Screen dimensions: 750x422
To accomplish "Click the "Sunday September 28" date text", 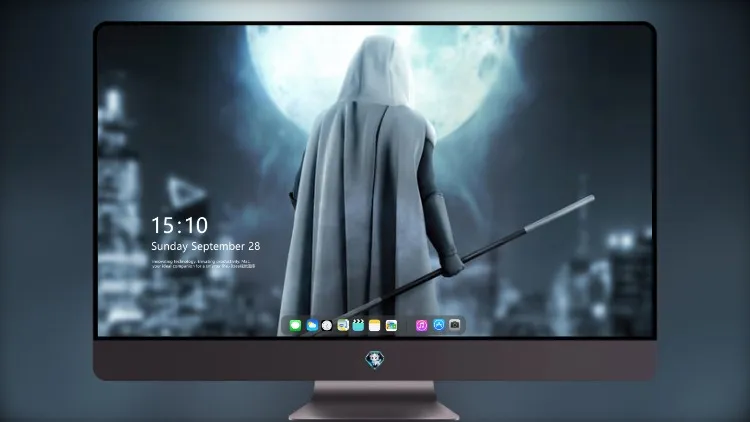I will tap(206, 246).
